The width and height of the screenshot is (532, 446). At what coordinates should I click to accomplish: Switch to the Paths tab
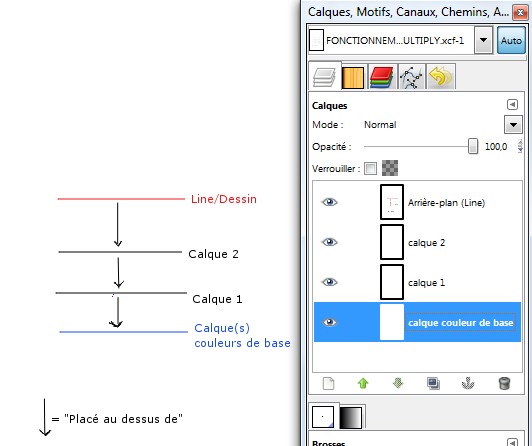[x=411, y=77]
